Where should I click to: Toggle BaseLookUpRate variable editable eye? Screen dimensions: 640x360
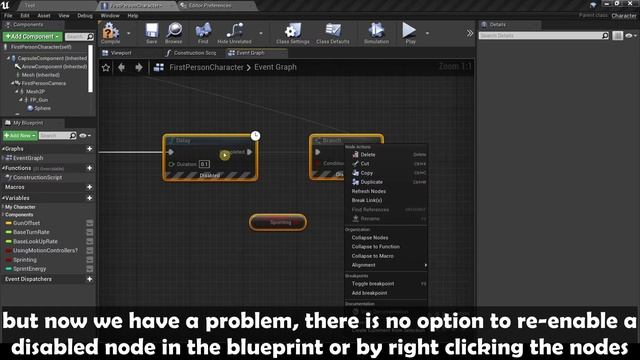(x=90, y=242)
